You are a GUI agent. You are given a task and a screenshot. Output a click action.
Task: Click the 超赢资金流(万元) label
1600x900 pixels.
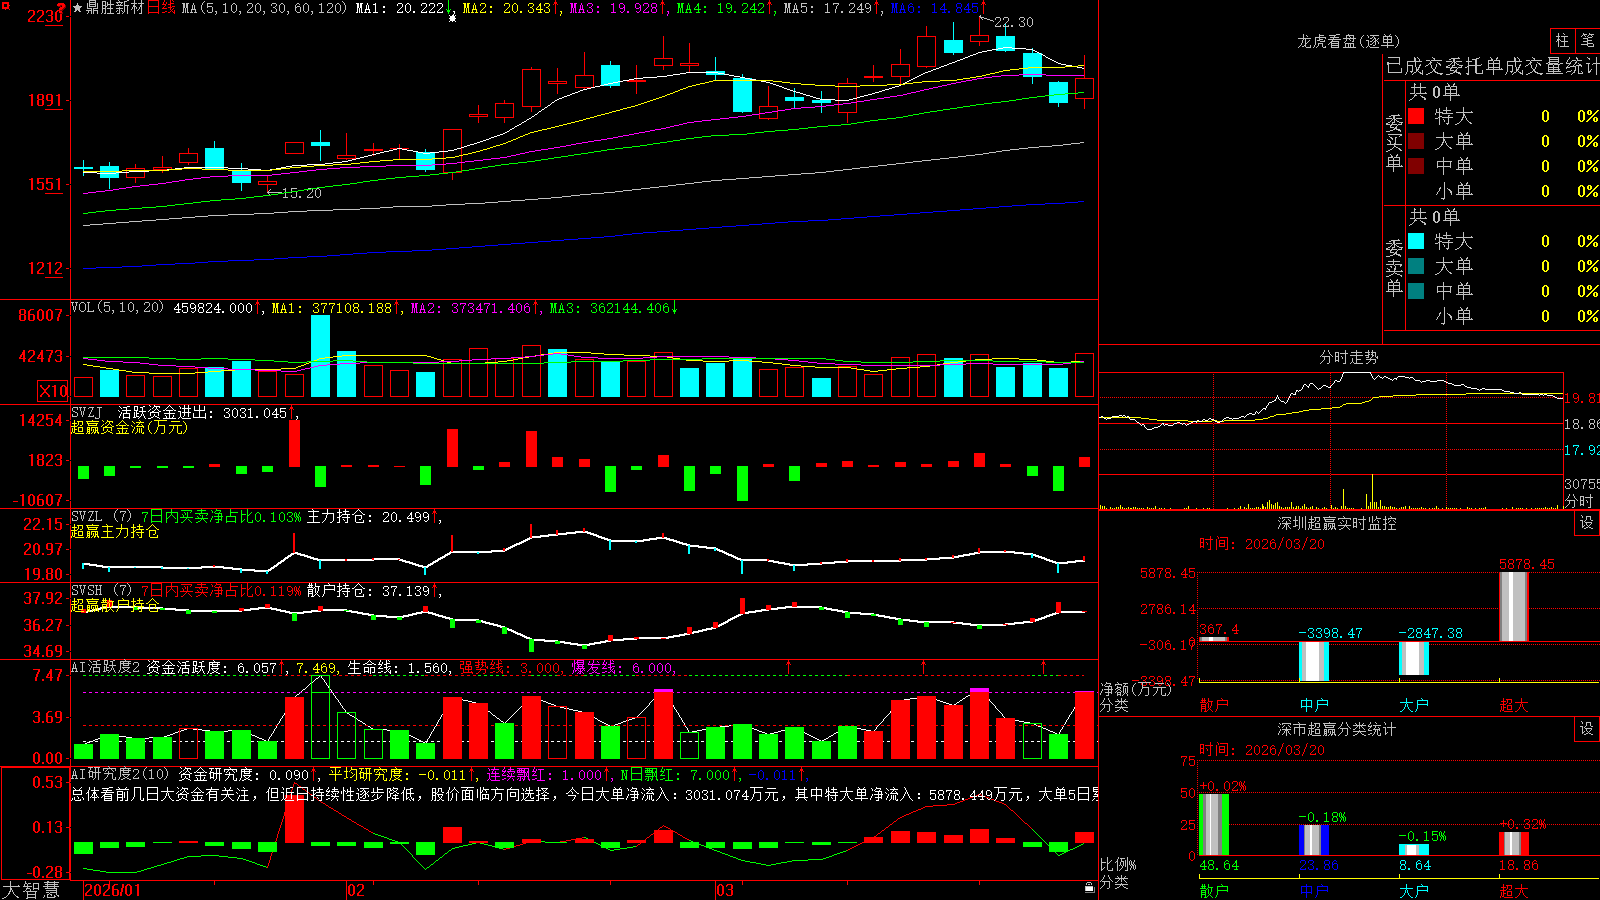(129, 428)
